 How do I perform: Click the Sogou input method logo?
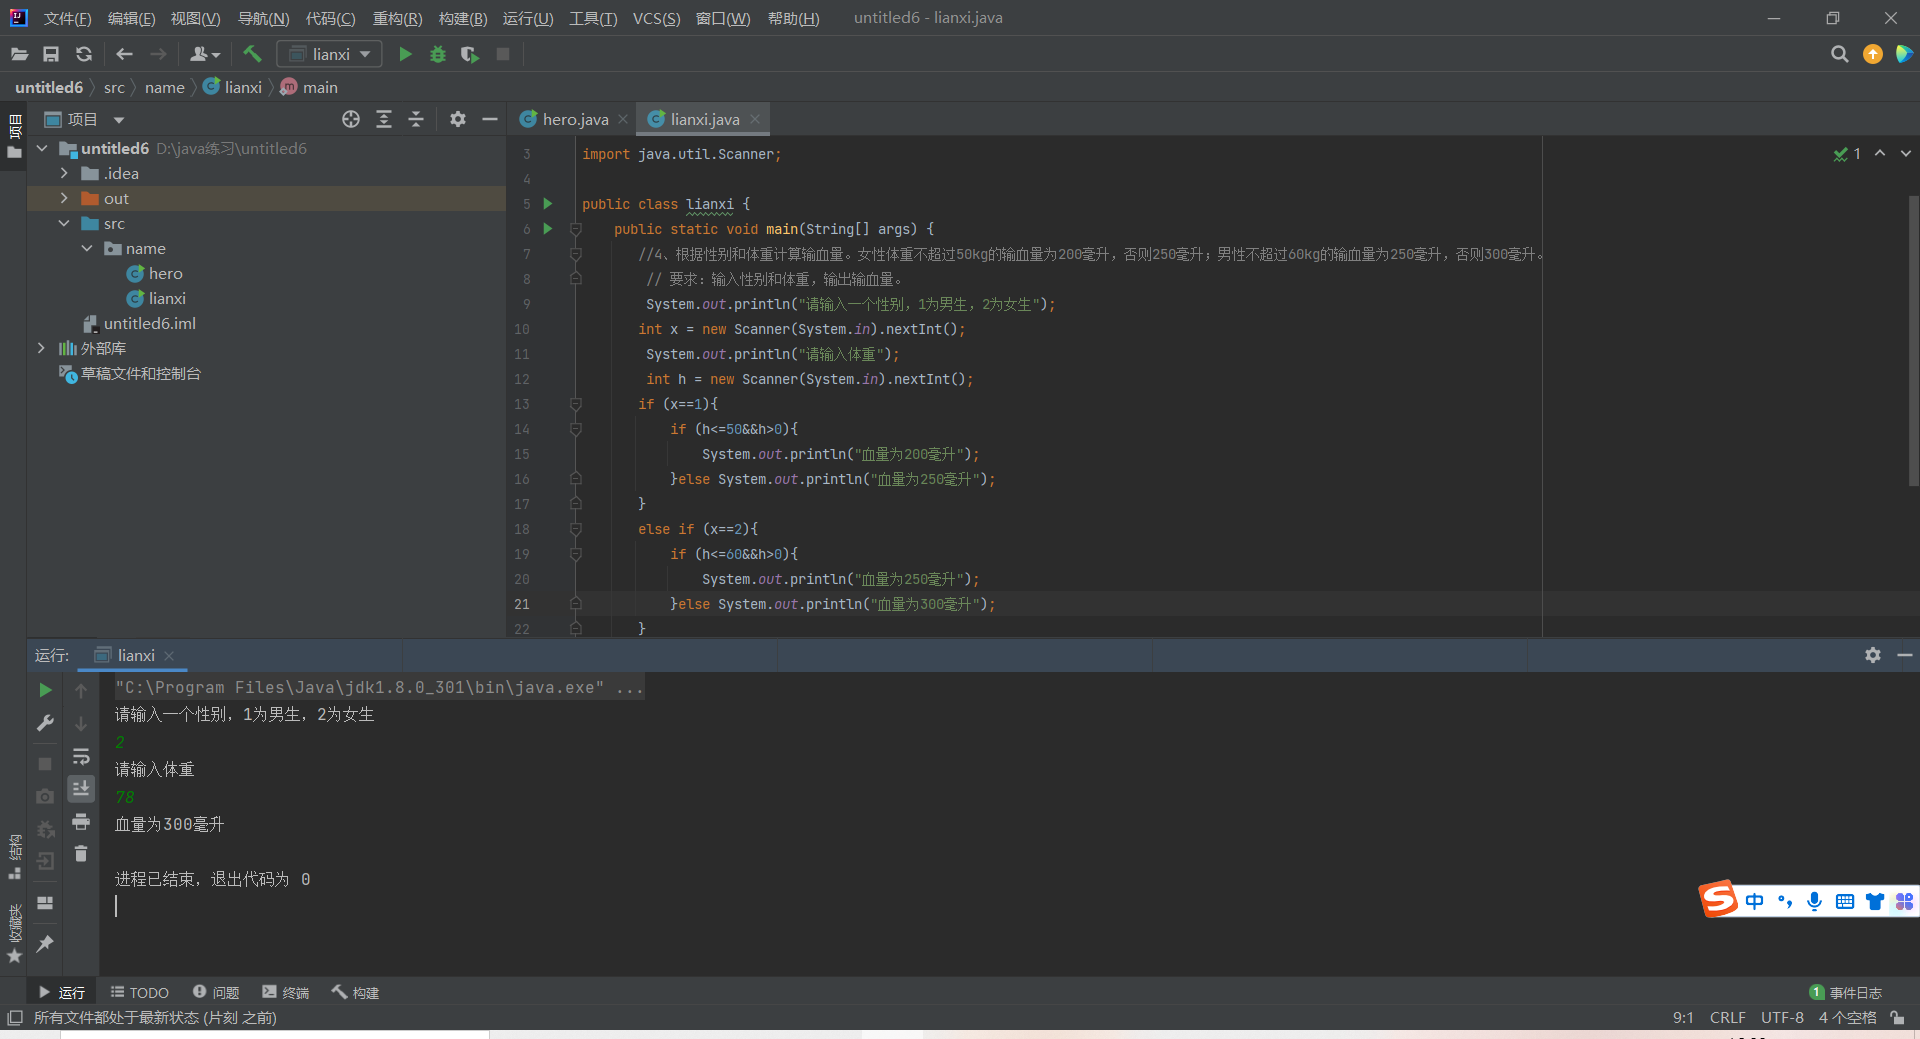pyautogui.click(x=1719, y=899)
